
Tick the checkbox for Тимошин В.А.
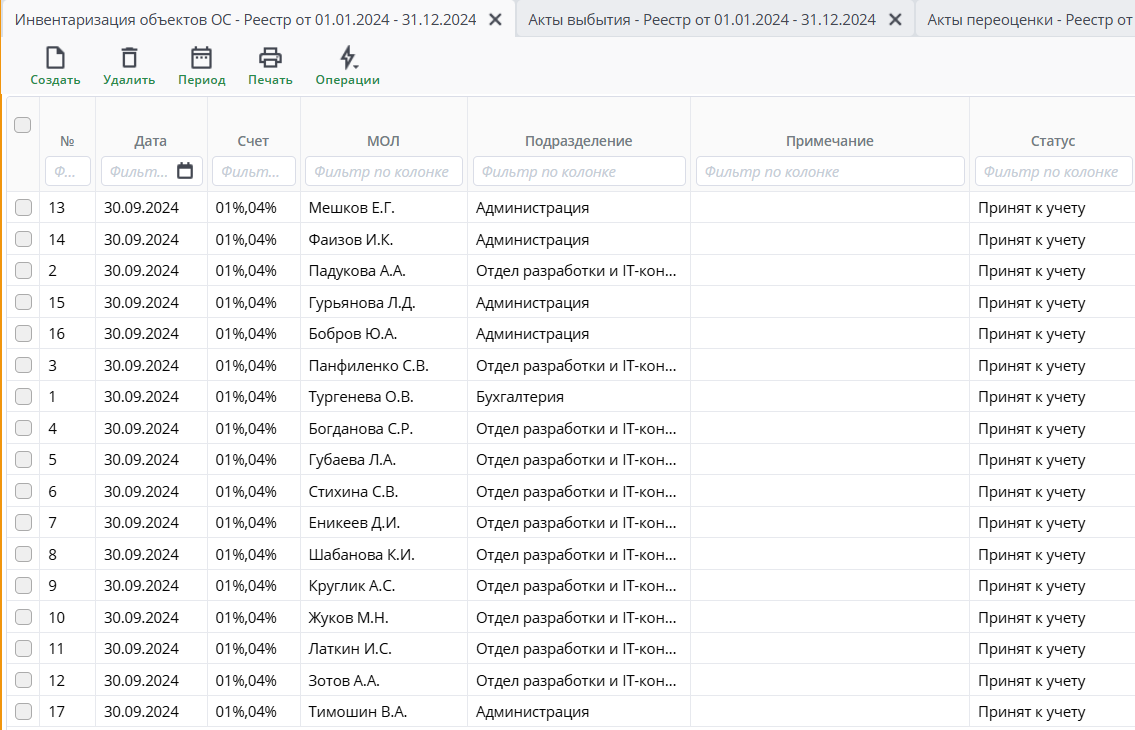23,712
